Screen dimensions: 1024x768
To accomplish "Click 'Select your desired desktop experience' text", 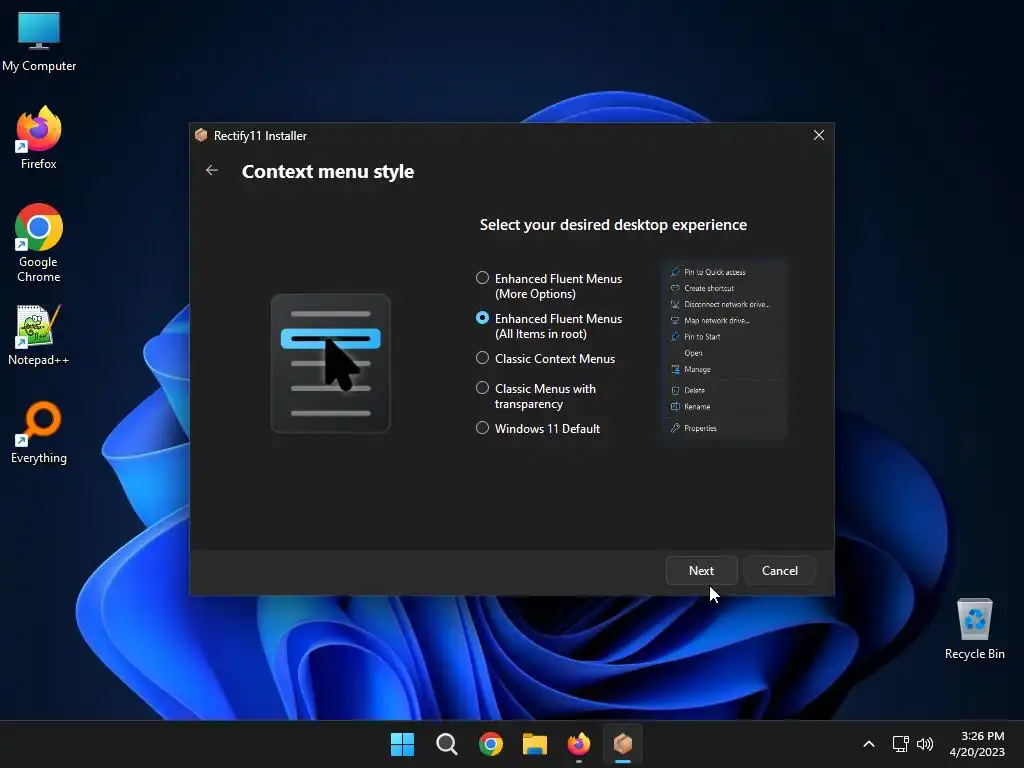I will 613,225.
